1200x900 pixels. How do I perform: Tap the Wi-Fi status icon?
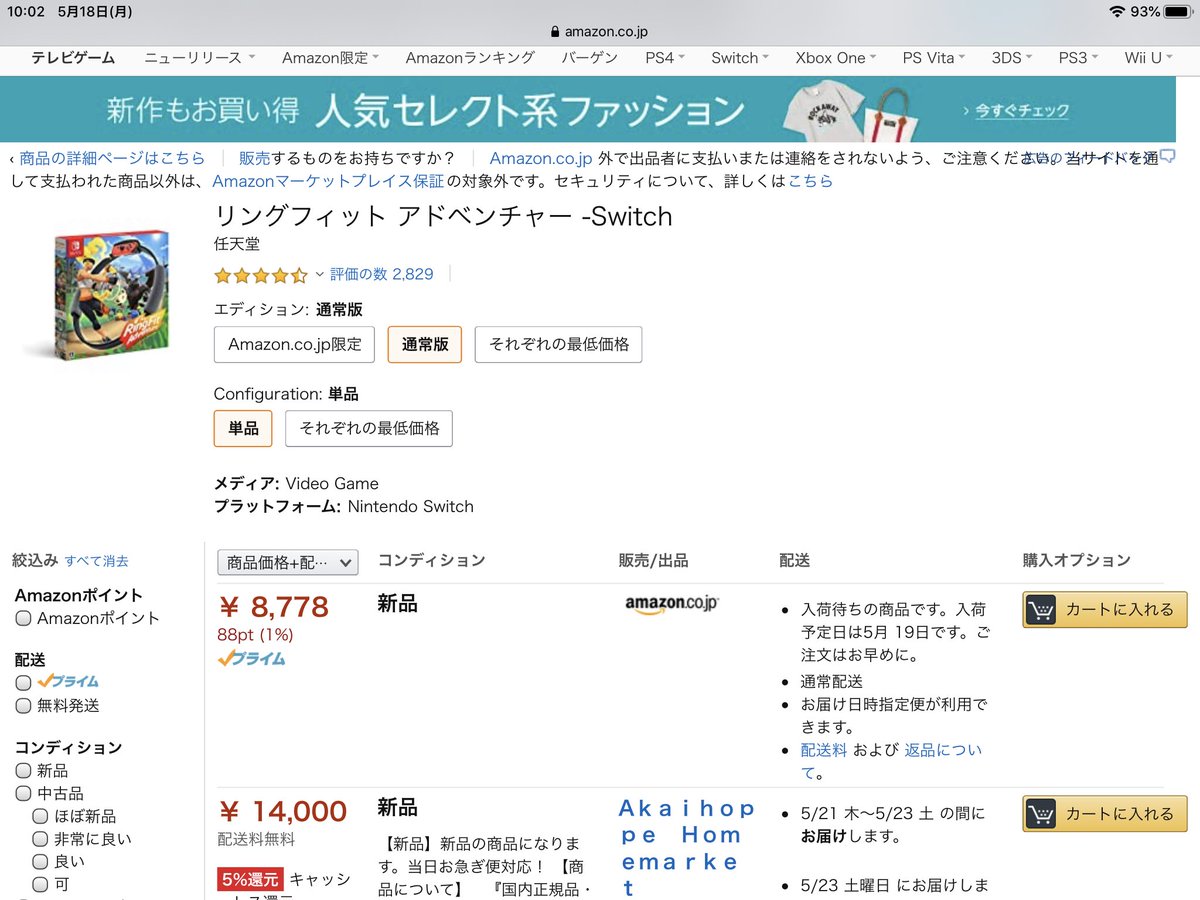(1116, 12)
